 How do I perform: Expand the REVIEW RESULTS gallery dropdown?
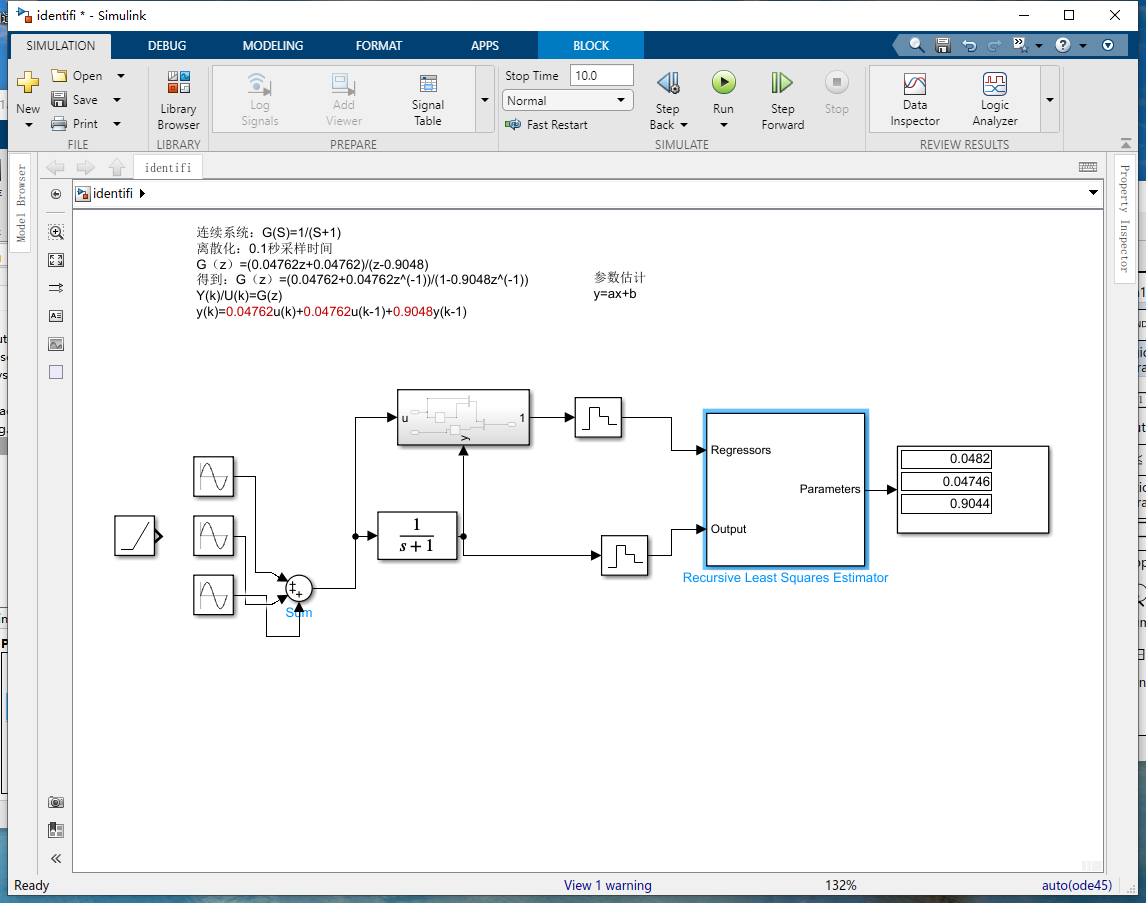(x=1050, y=100)
